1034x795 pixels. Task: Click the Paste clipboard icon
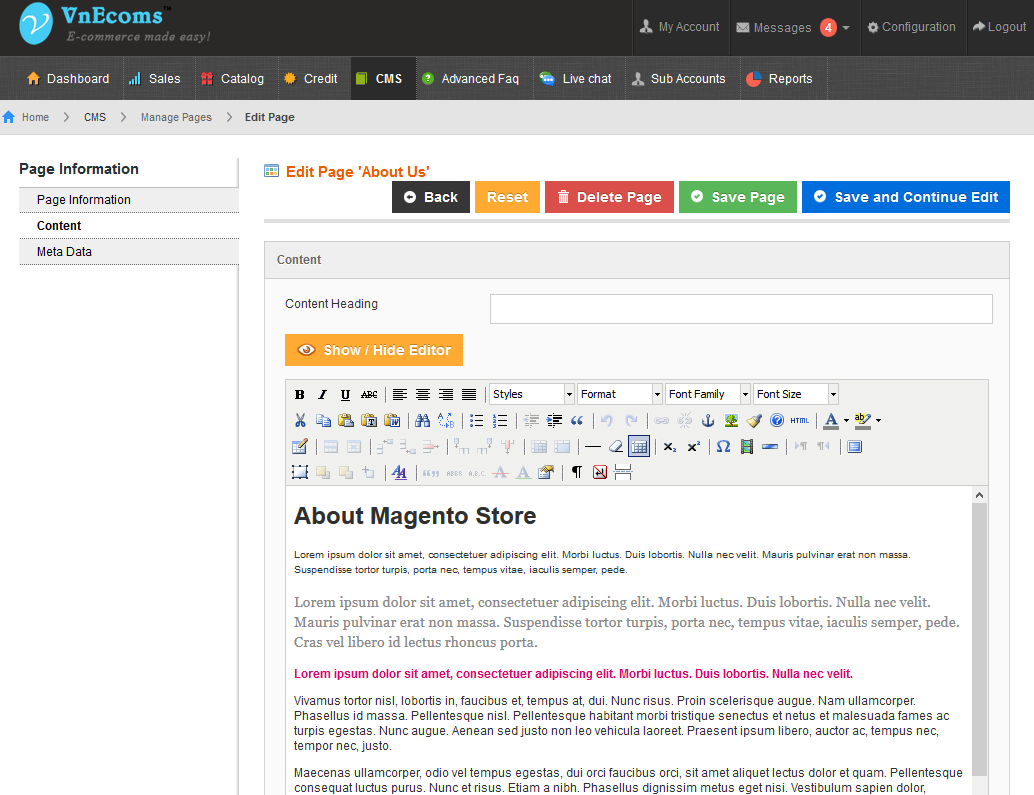click(x=346, y=421)
